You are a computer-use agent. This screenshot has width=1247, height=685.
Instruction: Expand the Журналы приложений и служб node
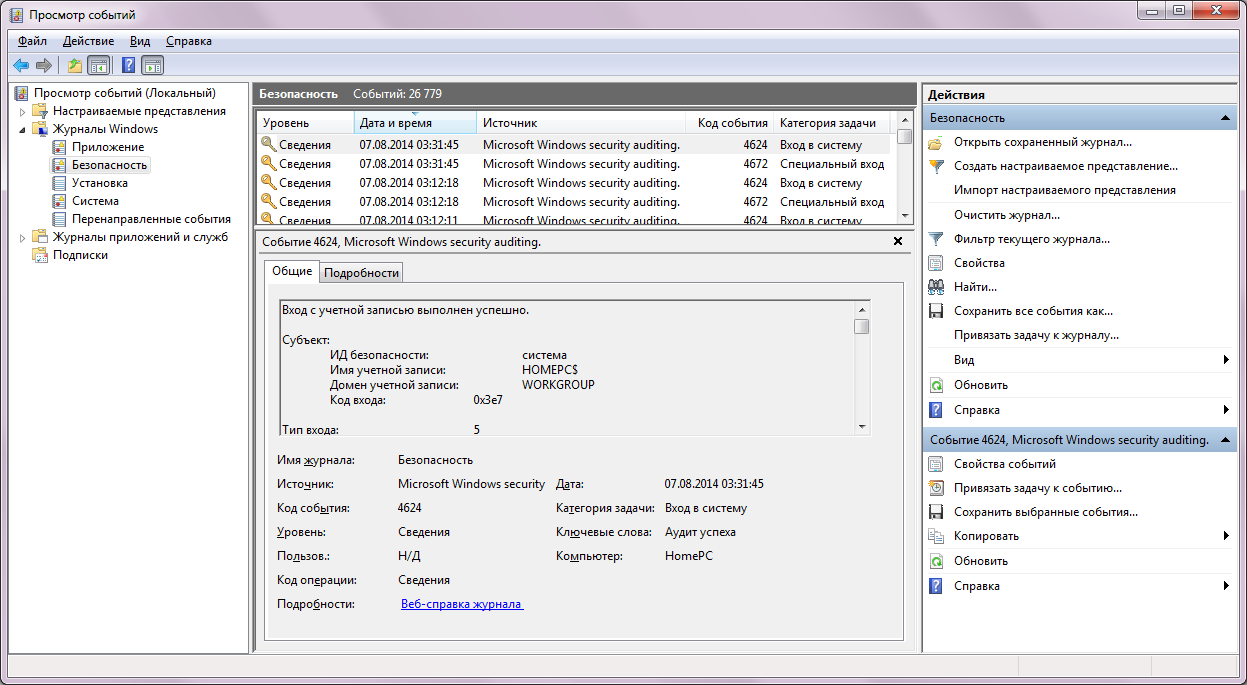(x=22, y=237)
